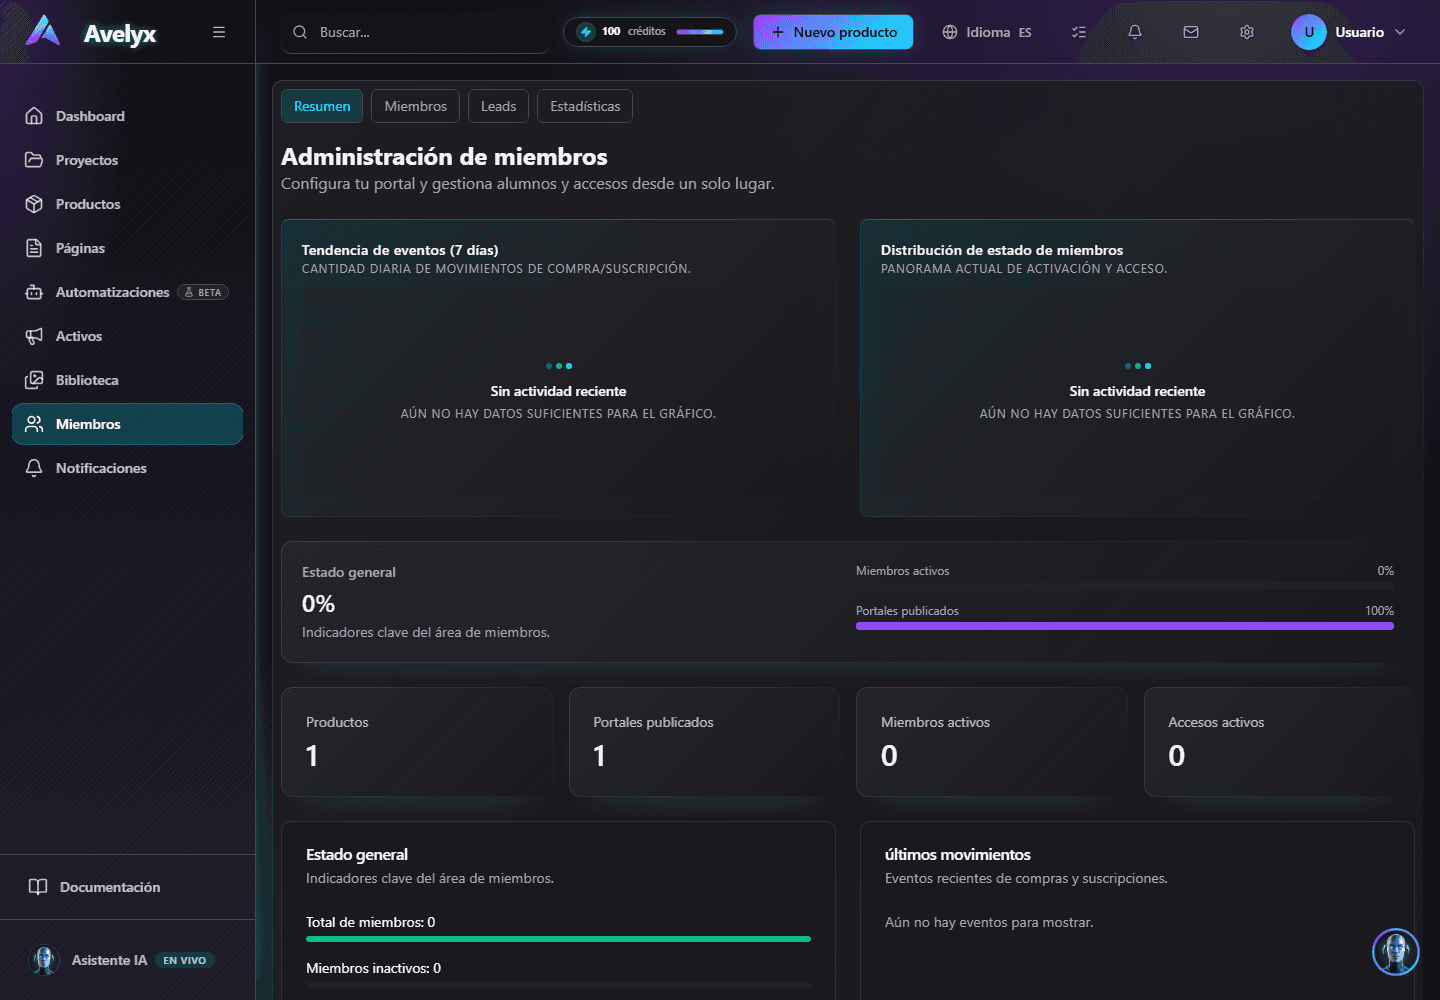Open the task checklist icon
This screenshot has height=1000, width=1440.
1078,32
